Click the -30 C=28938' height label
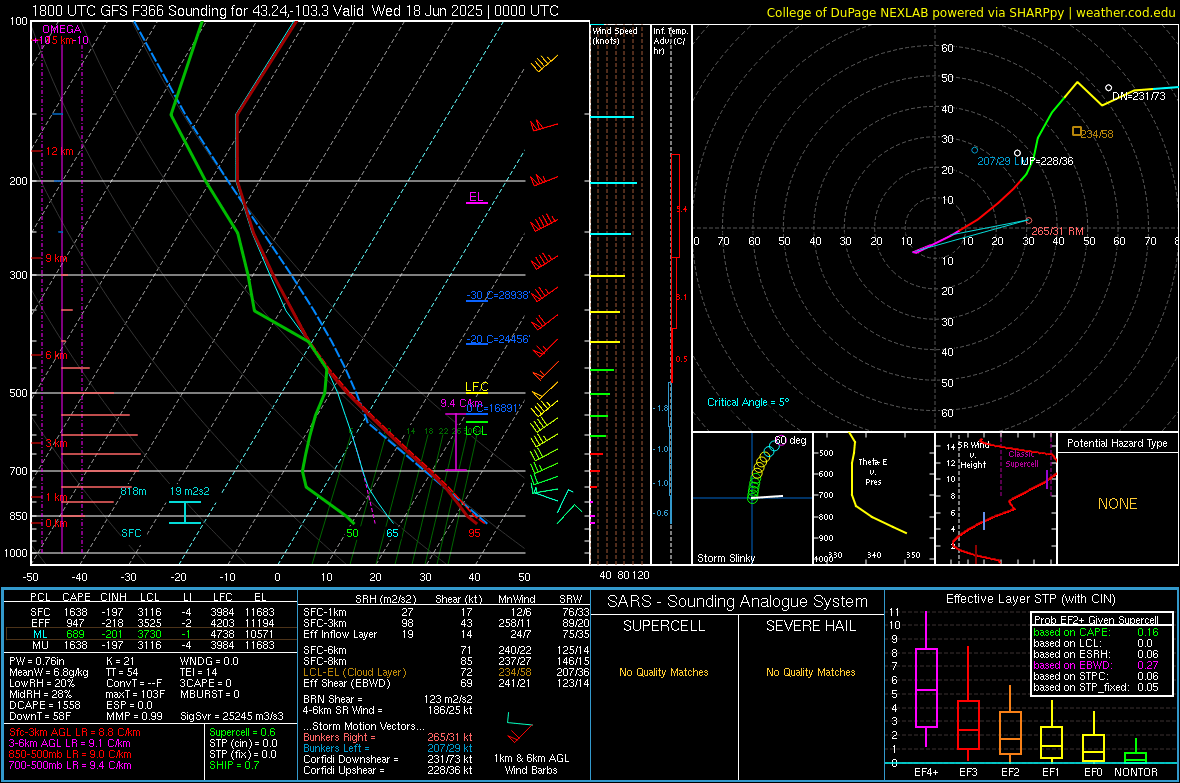This screenshot has width=1180, height=783. (498, 295)
